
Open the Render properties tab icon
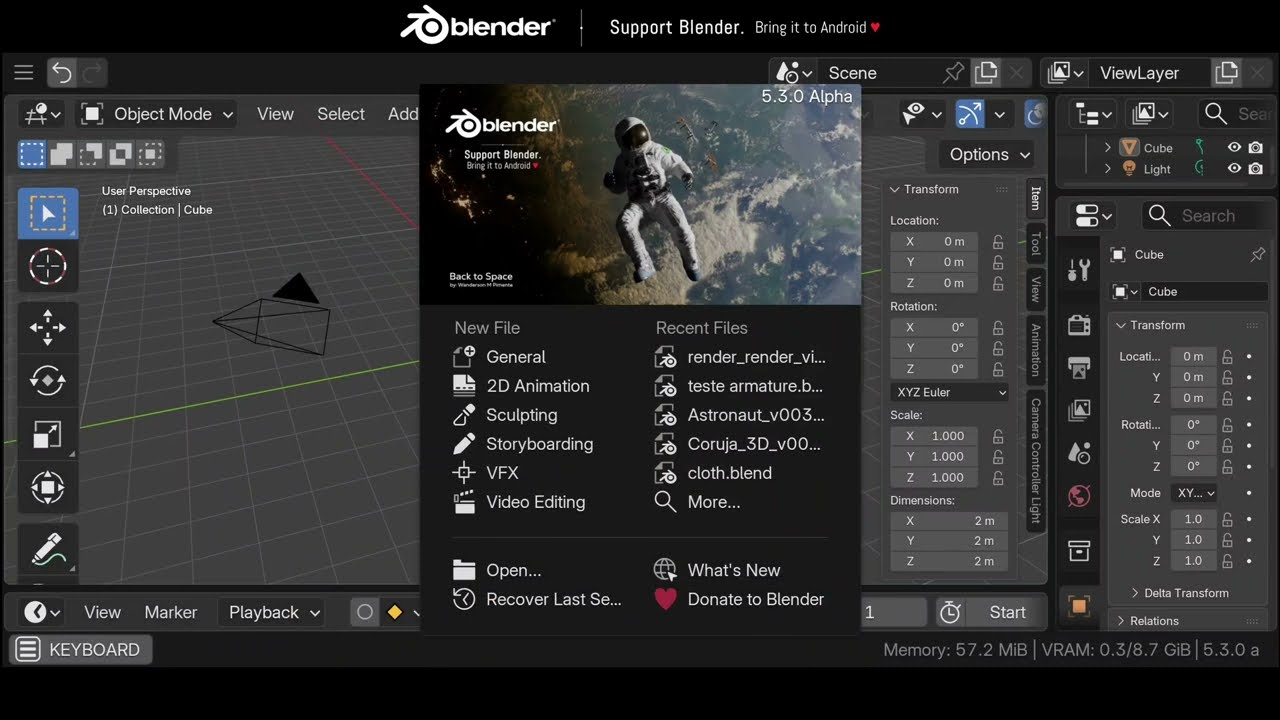pos(1079,324)
